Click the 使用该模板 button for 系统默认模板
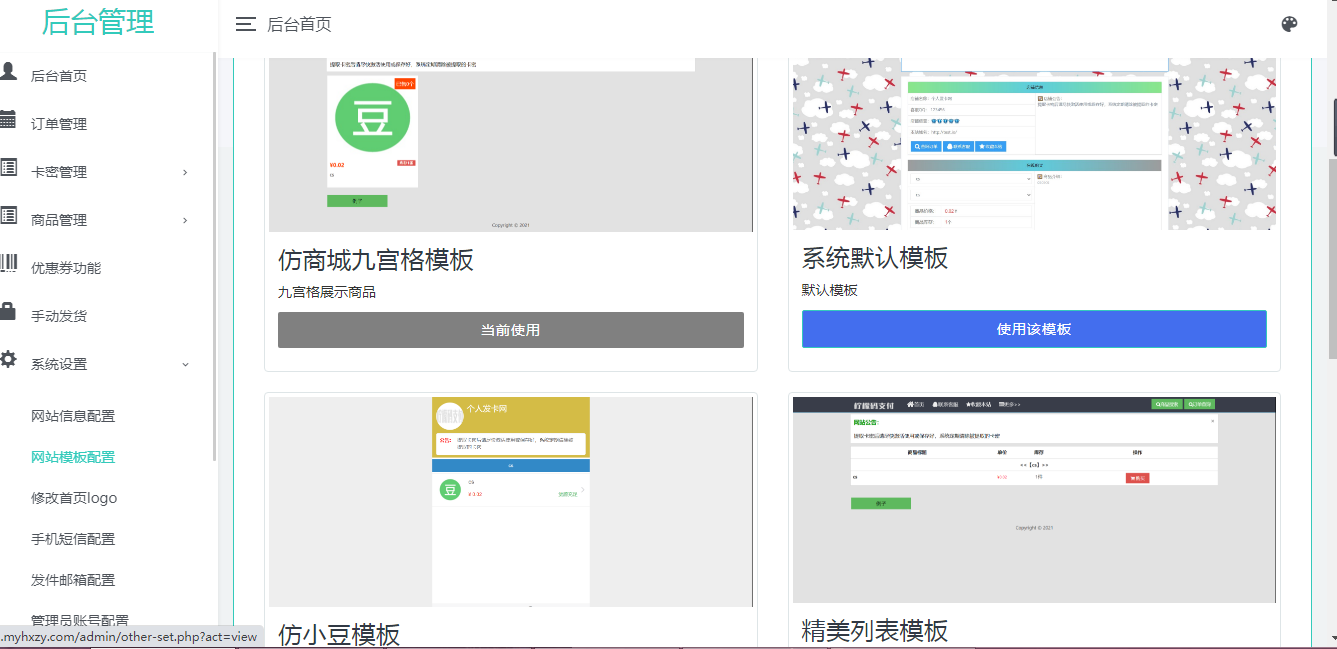The height and width of the screenshot is (649, 1337). [1034, 329]
